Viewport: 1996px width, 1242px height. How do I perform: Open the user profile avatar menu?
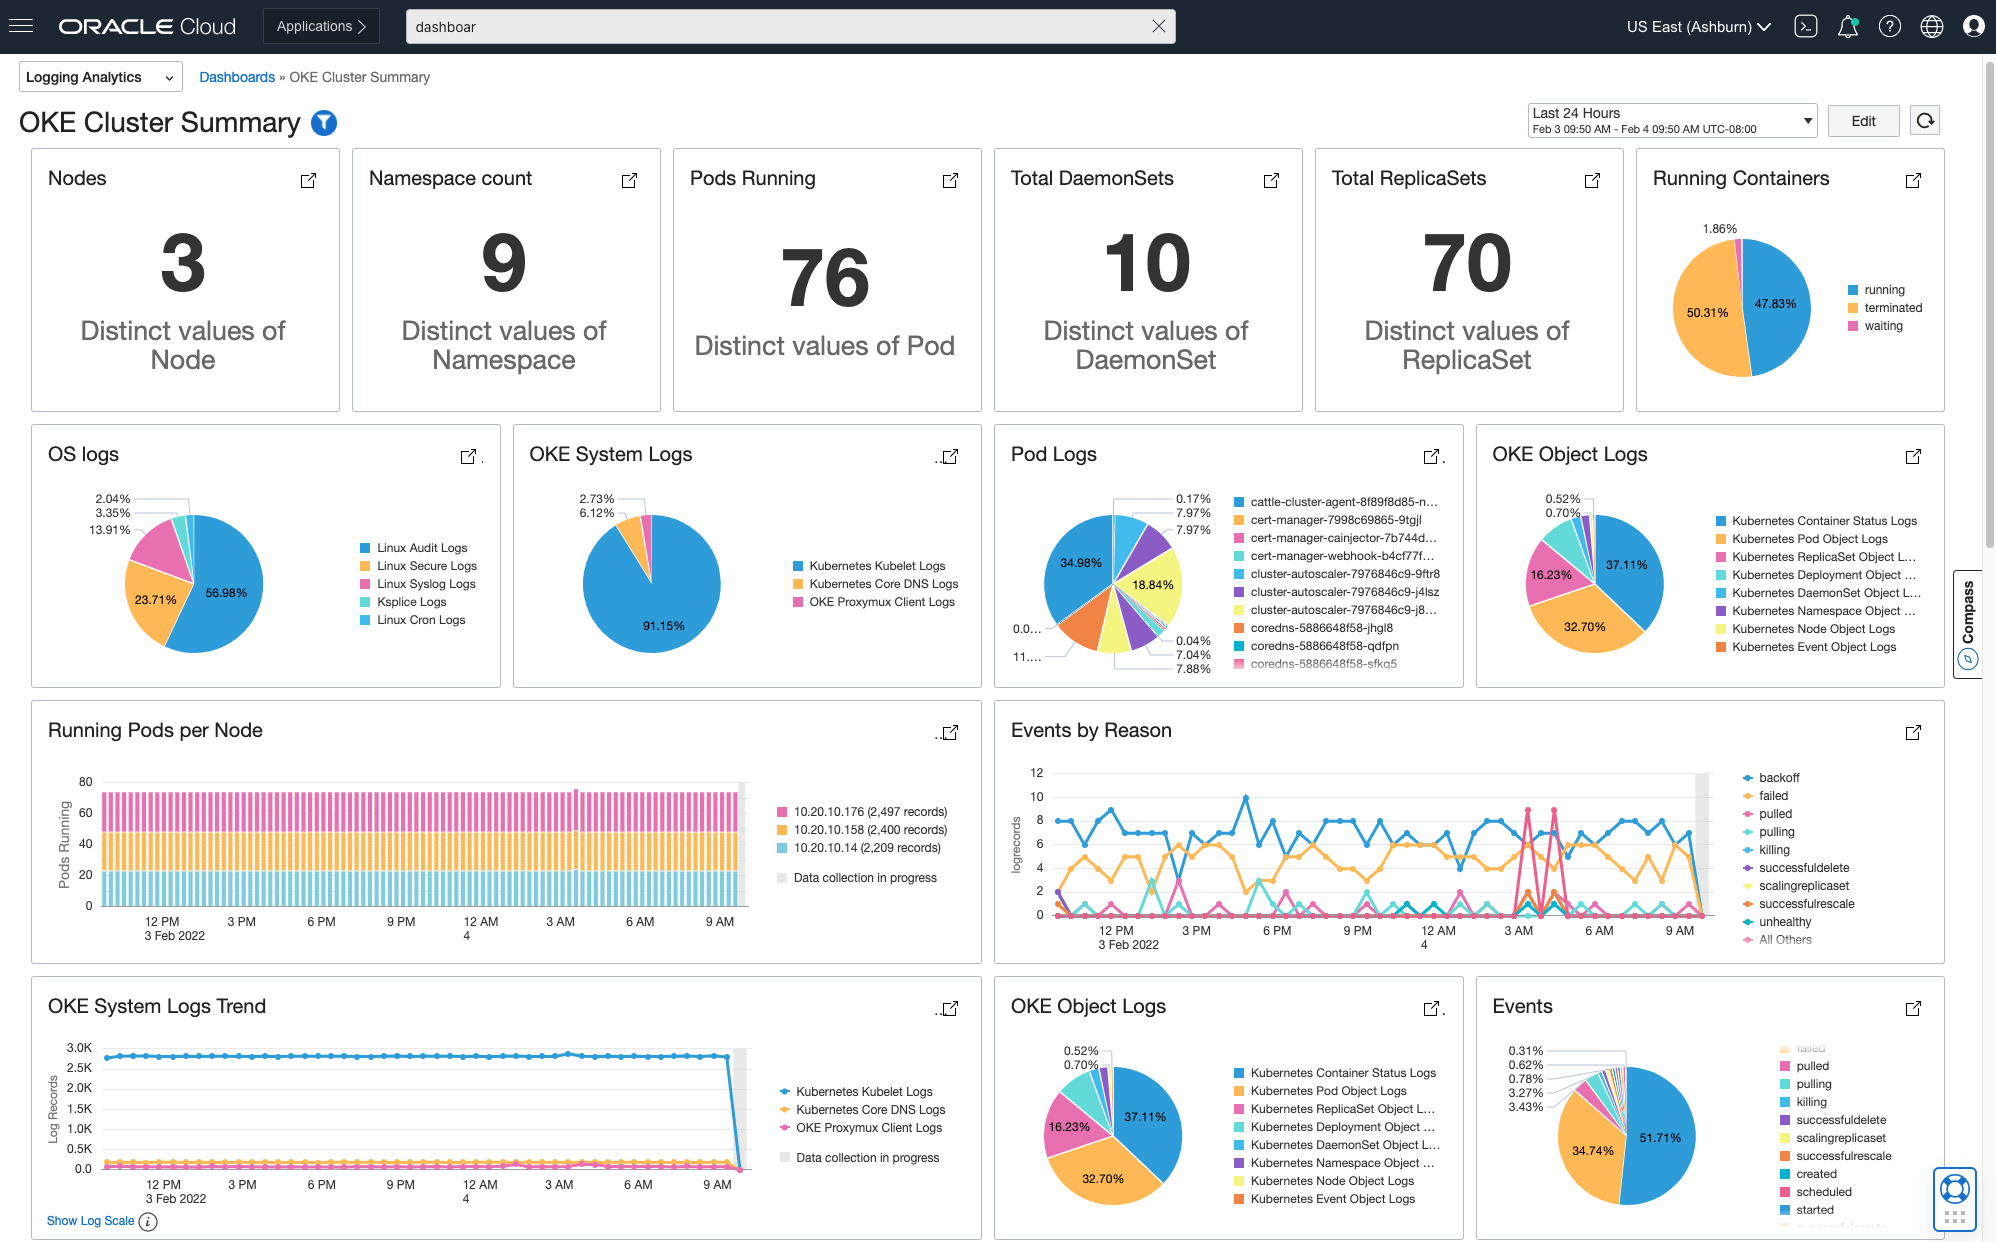point(1973,27)
